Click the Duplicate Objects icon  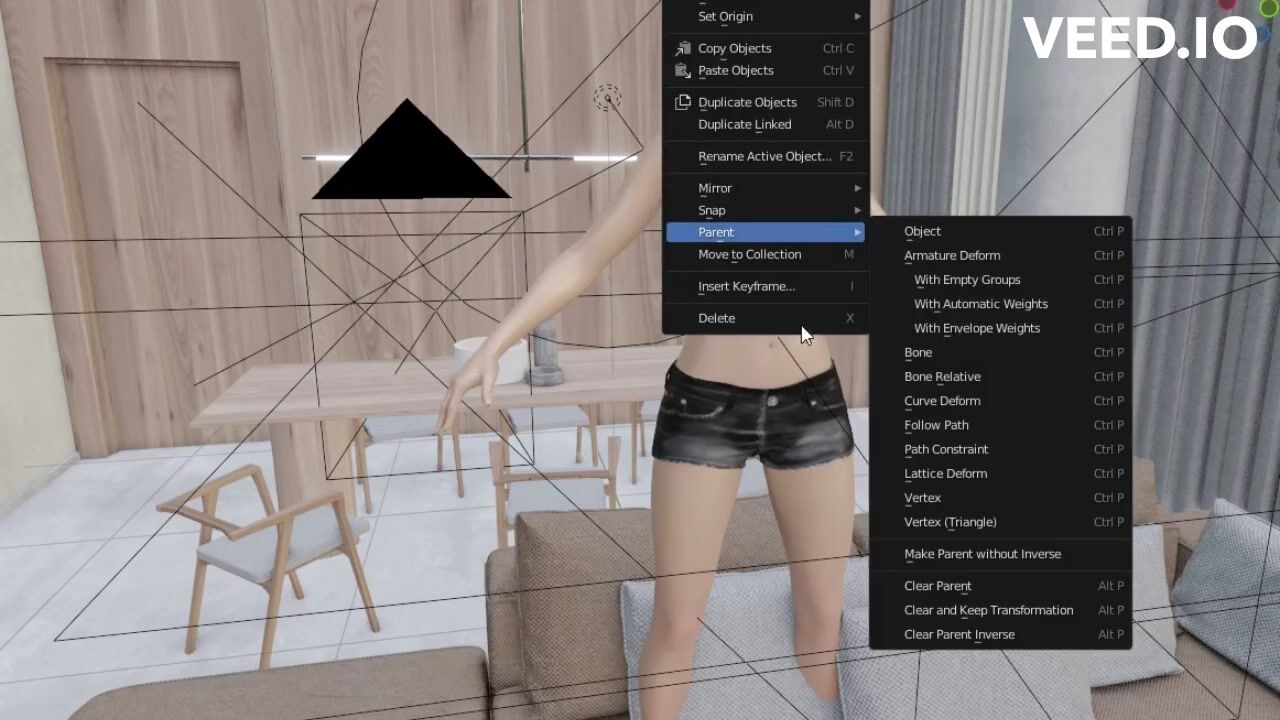683,102
